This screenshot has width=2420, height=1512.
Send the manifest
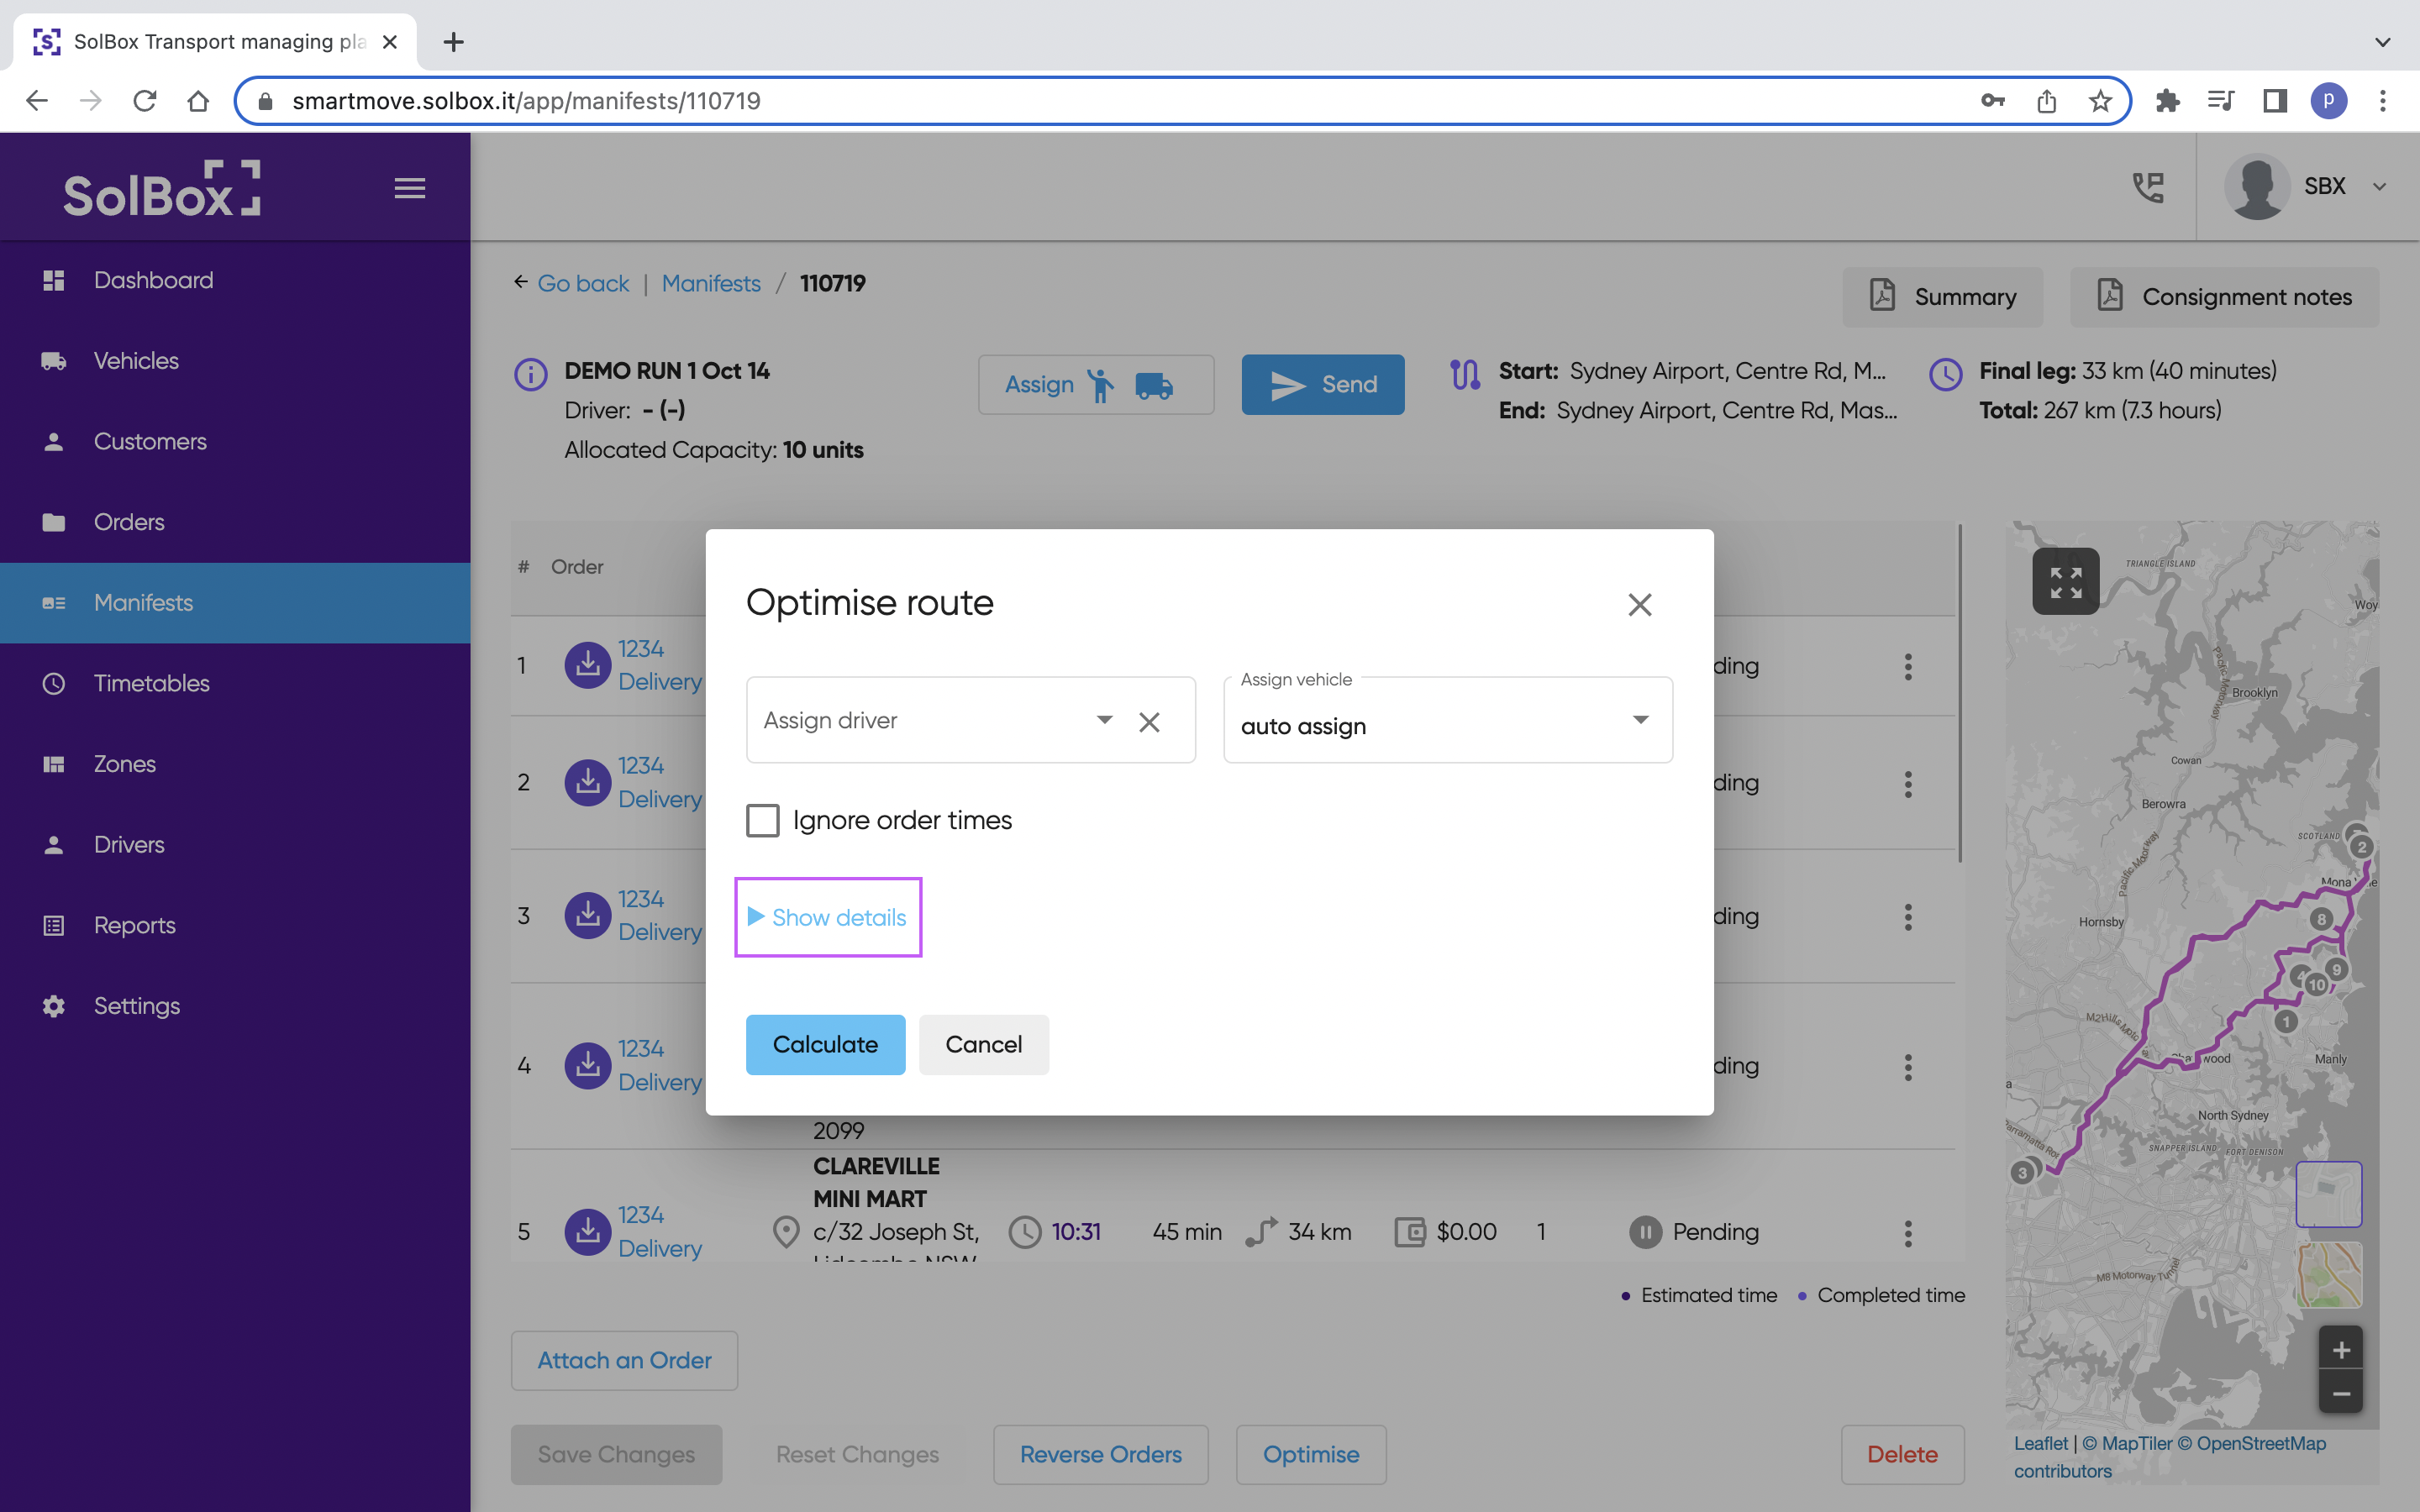coord(1322,384)
